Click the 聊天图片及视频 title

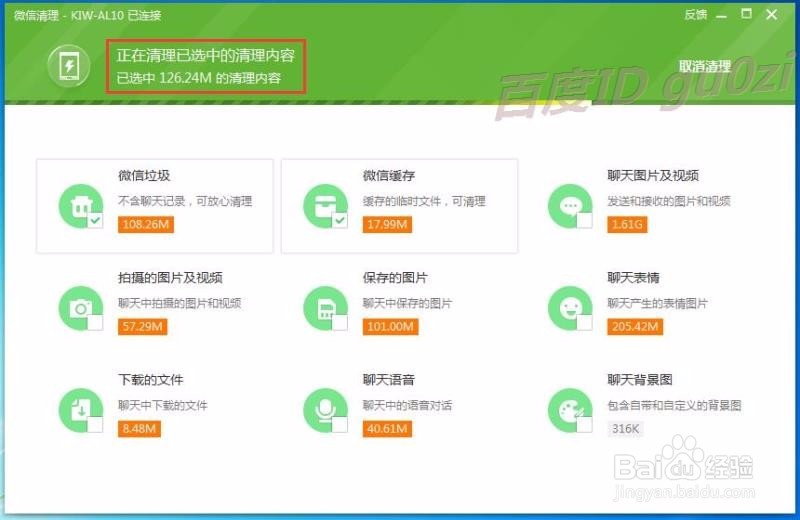click(653, 176)
